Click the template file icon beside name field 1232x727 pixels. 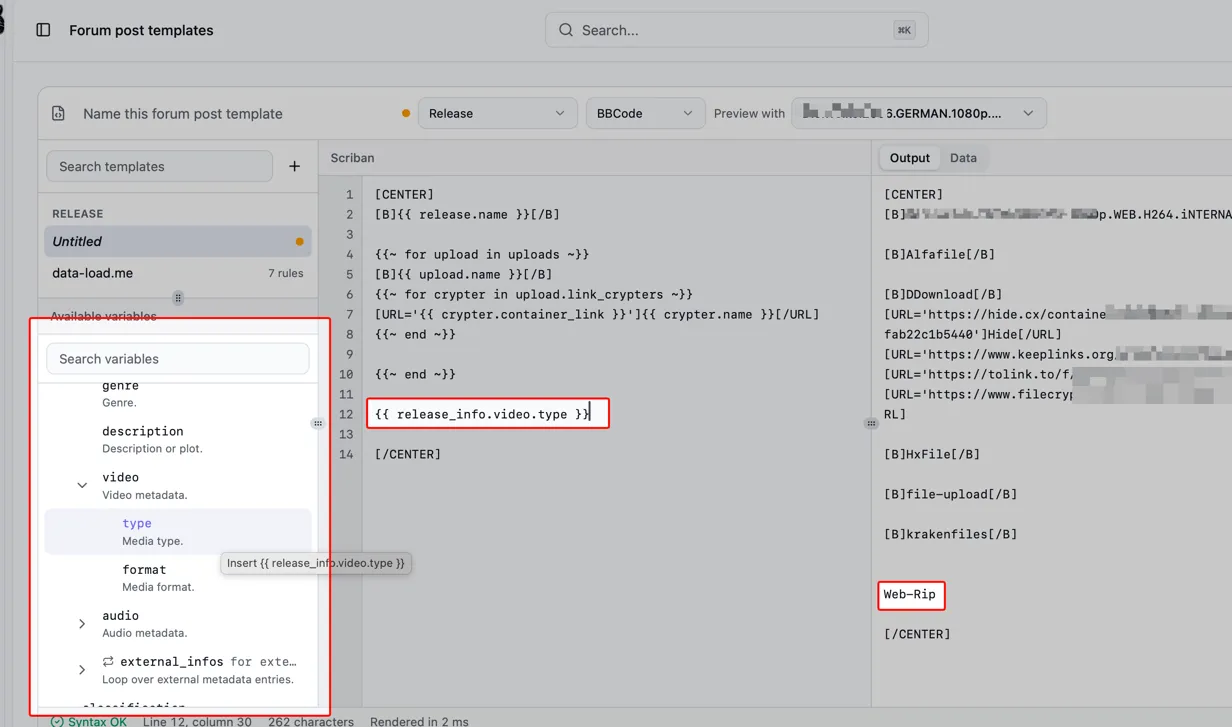click(59, 114)
